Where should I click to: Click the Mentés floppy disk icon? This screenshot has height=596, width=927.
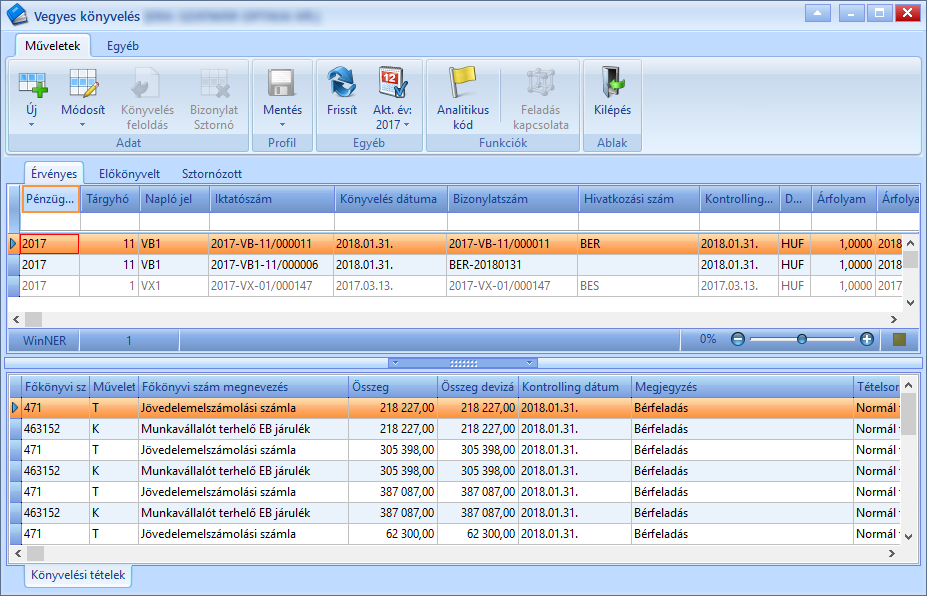click(x=282, y=83)
